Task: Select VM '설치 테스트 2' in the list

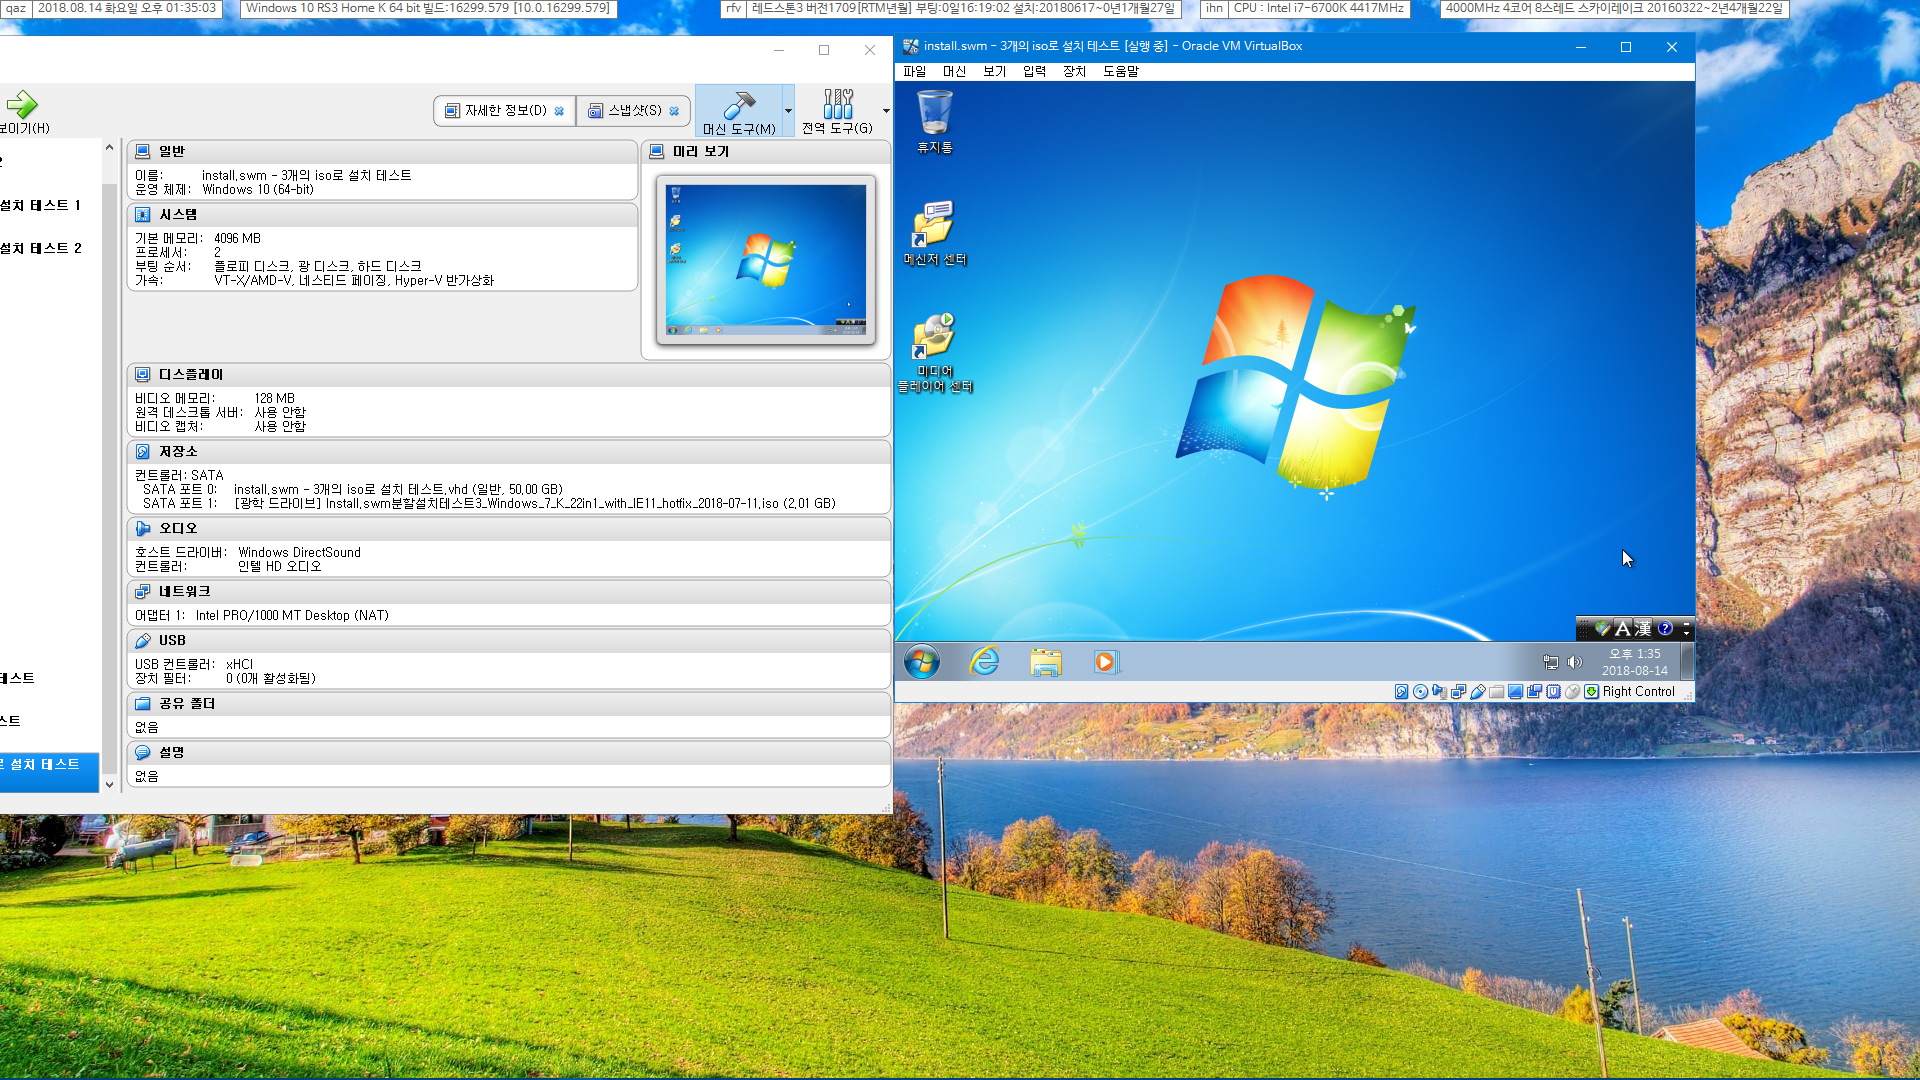Action: 48,248
